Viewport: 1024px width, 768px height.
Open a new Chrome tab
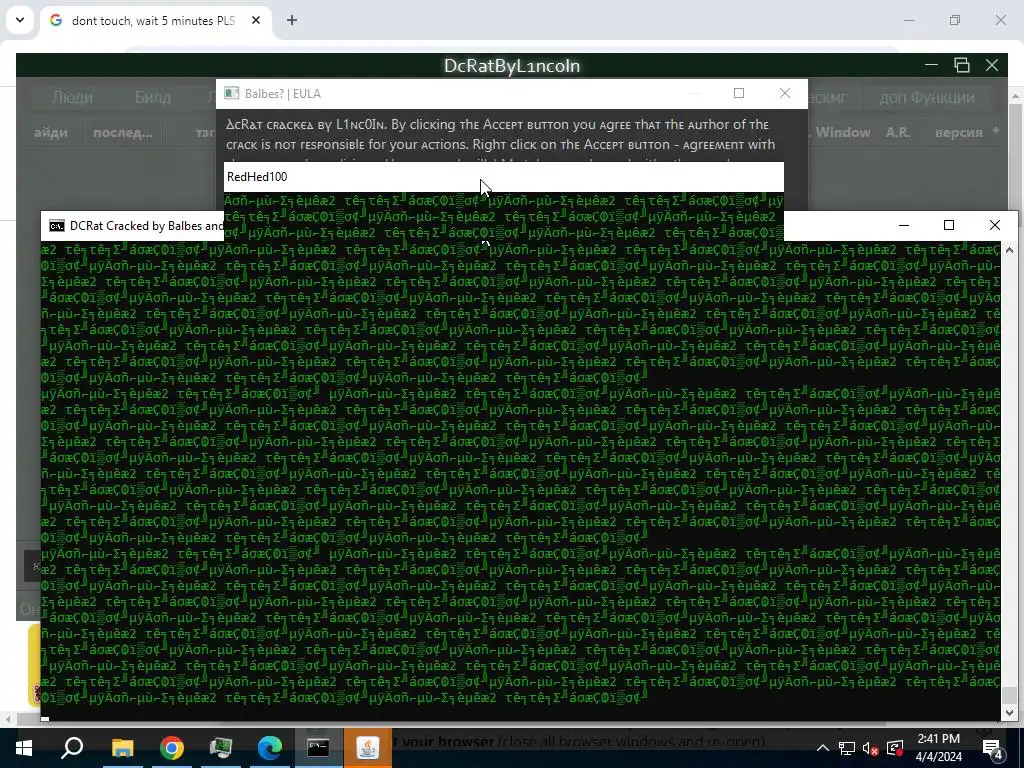click(292, 21)
